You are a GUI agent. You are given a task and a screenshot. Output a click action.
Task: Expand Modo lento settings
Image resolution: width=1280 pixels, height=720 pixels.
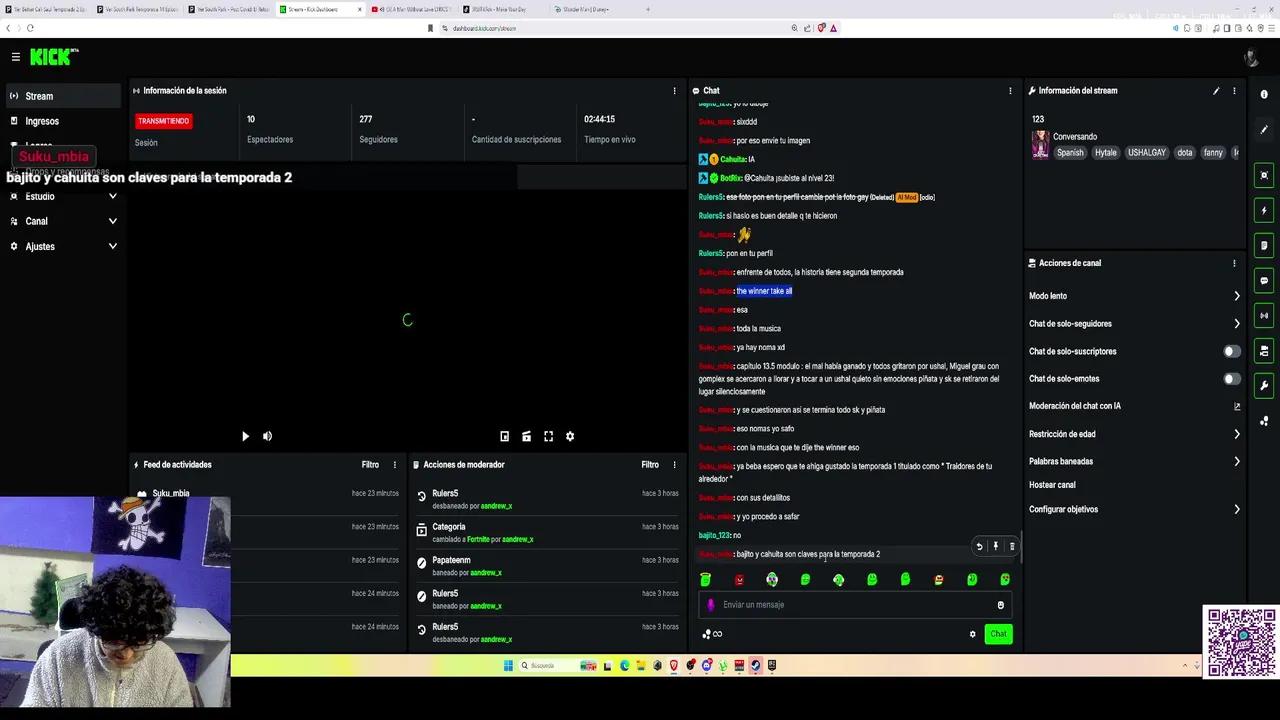[1237, 296]
